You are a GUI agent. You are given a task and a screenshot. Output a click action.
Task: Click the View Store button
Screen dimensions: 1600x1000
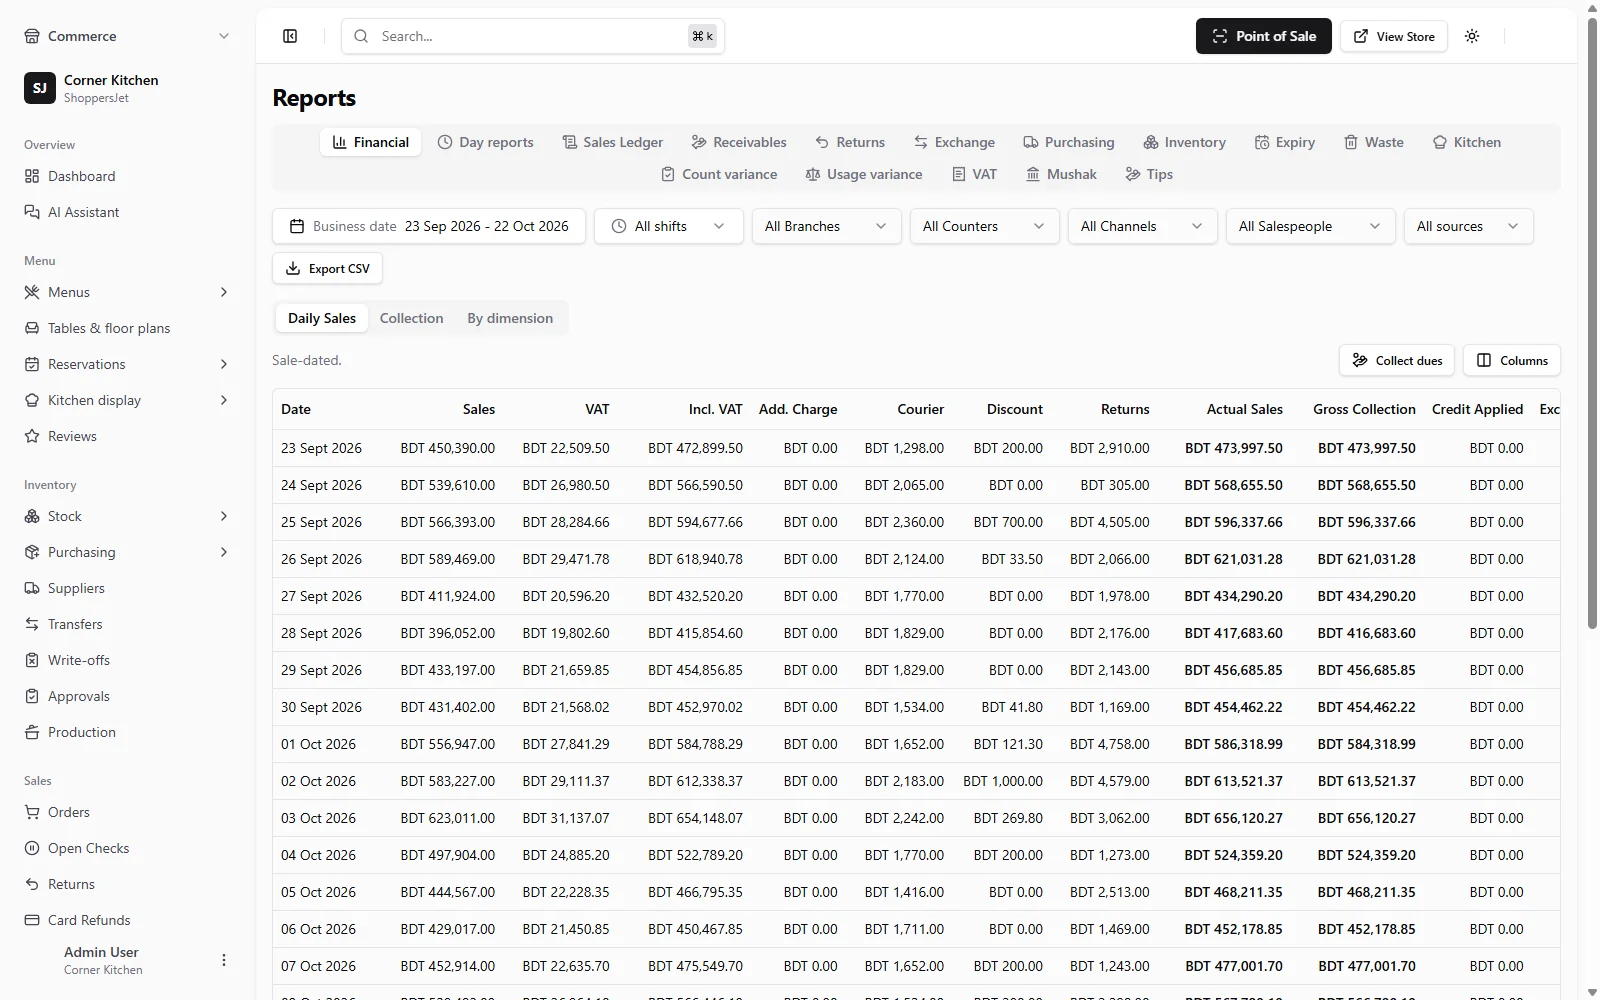(x=1394, y=36)
